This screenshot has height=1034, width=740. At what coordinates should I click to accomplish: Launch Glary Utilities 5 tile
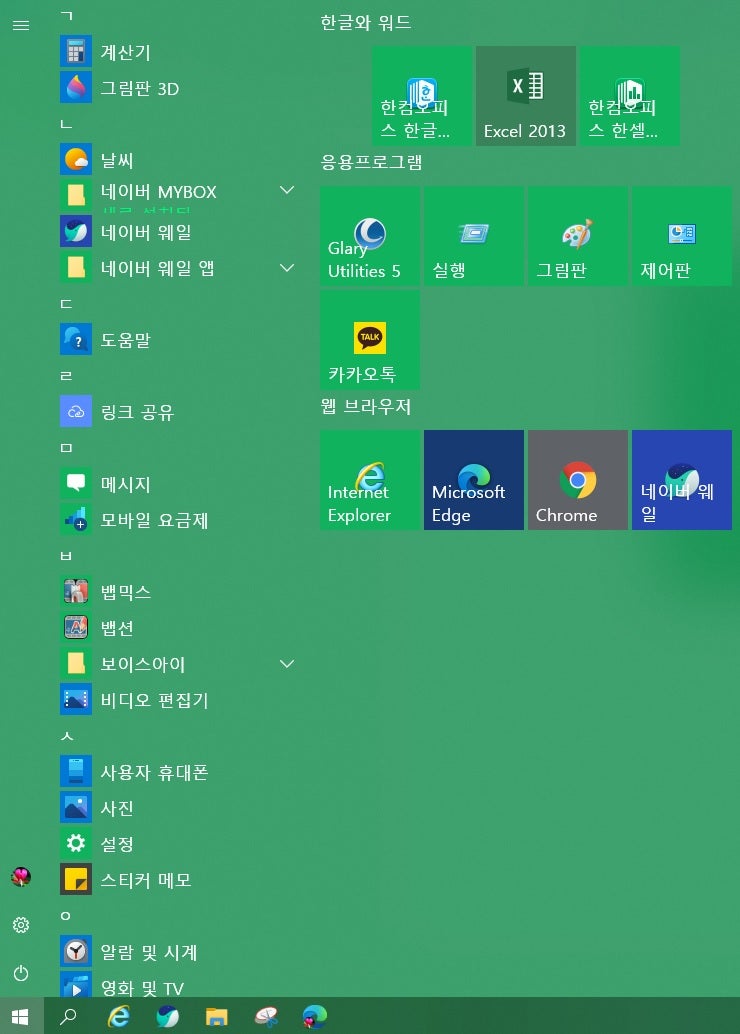point(370,236)
